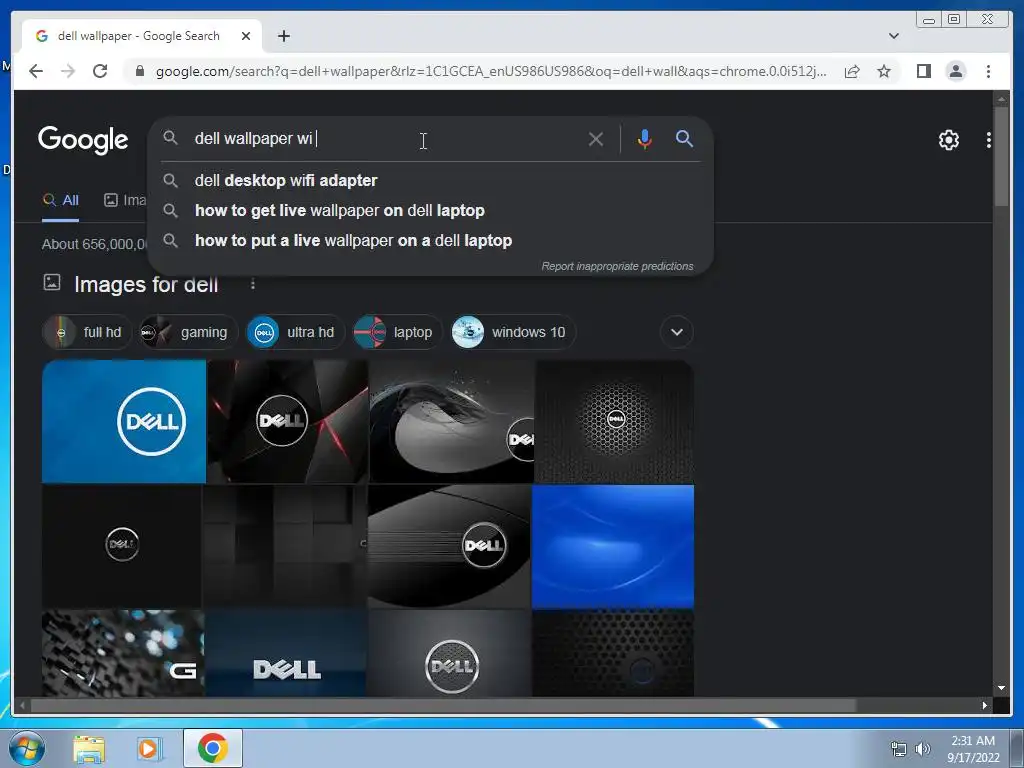The image size is (1024, 768).
Task: Open the volume tray icon
Action: [923, 749]
